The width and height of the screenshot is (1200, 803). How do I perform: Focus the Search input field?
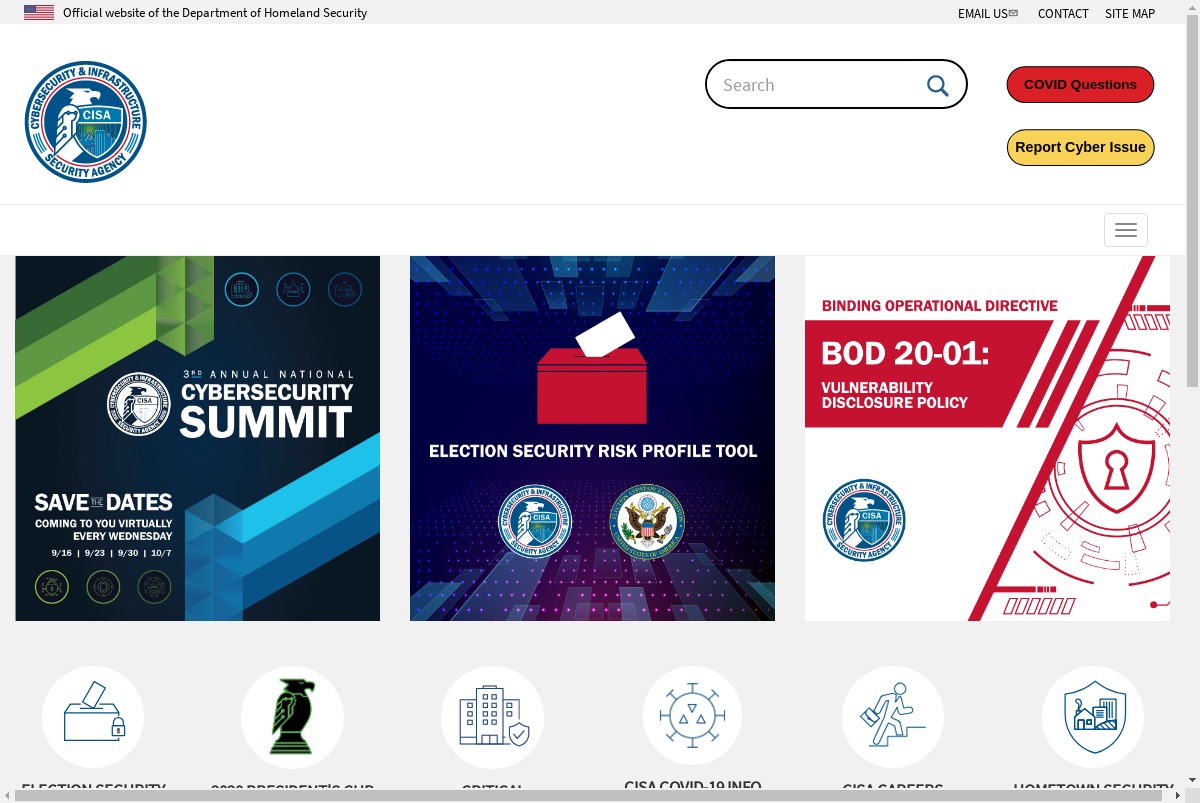click(836, 84)
